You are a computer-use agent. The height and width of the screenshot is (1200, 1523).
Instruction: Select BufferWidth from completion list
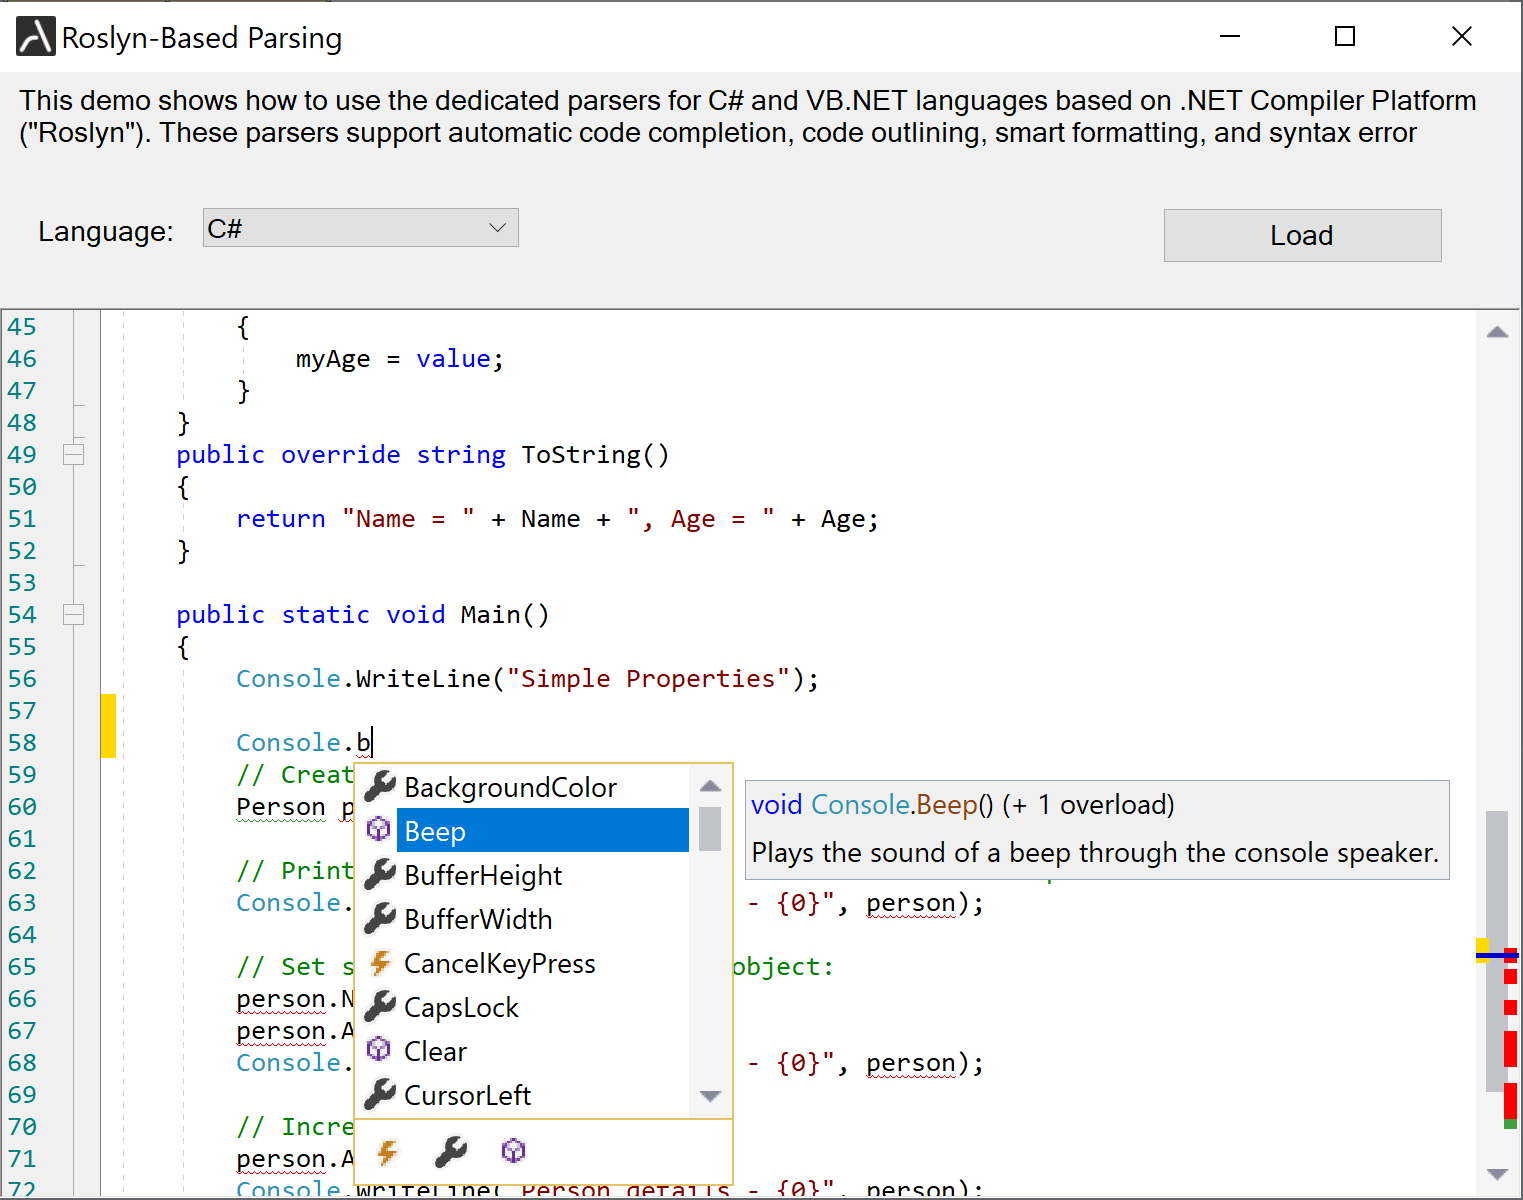pyautogui.click(x=478, y=919)
